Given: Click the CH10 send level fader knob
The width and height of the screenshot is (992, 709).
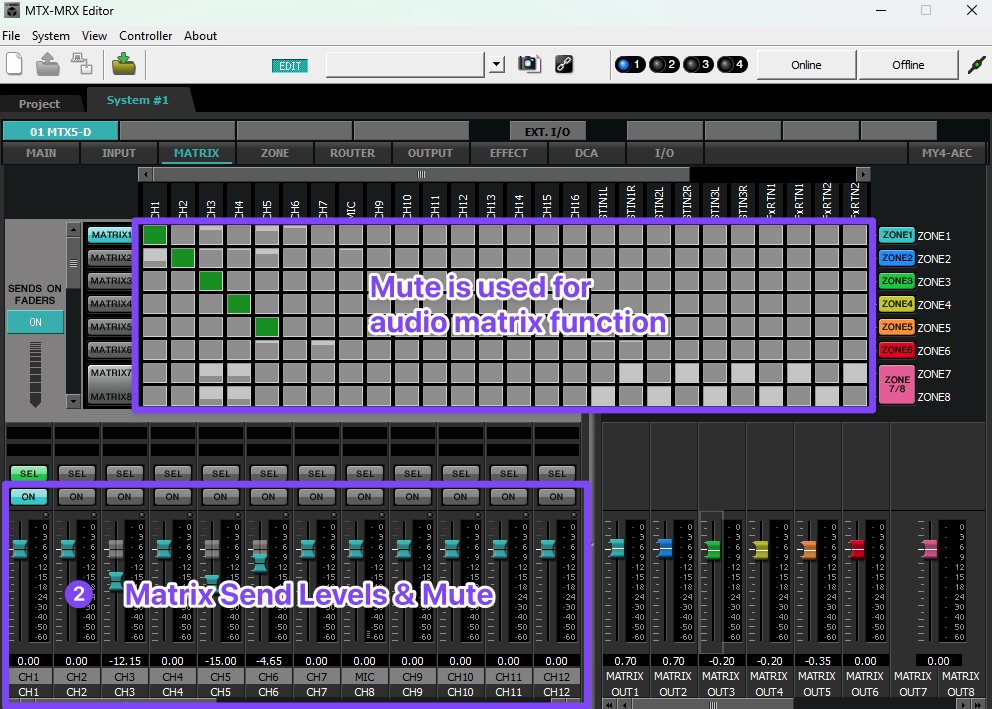Looking at the screenshot, I should (452, 549).
